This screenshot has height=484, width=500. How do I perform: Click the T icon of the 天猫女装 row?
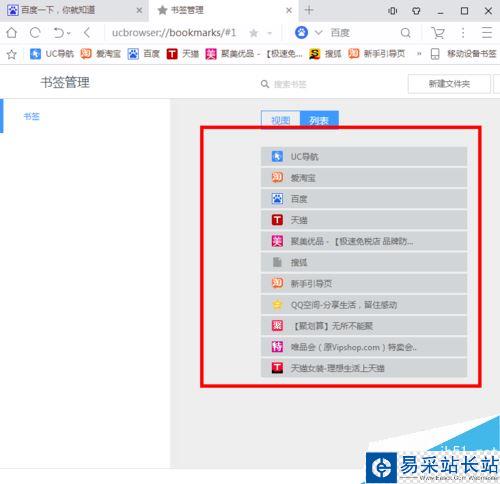pos(277,368)
